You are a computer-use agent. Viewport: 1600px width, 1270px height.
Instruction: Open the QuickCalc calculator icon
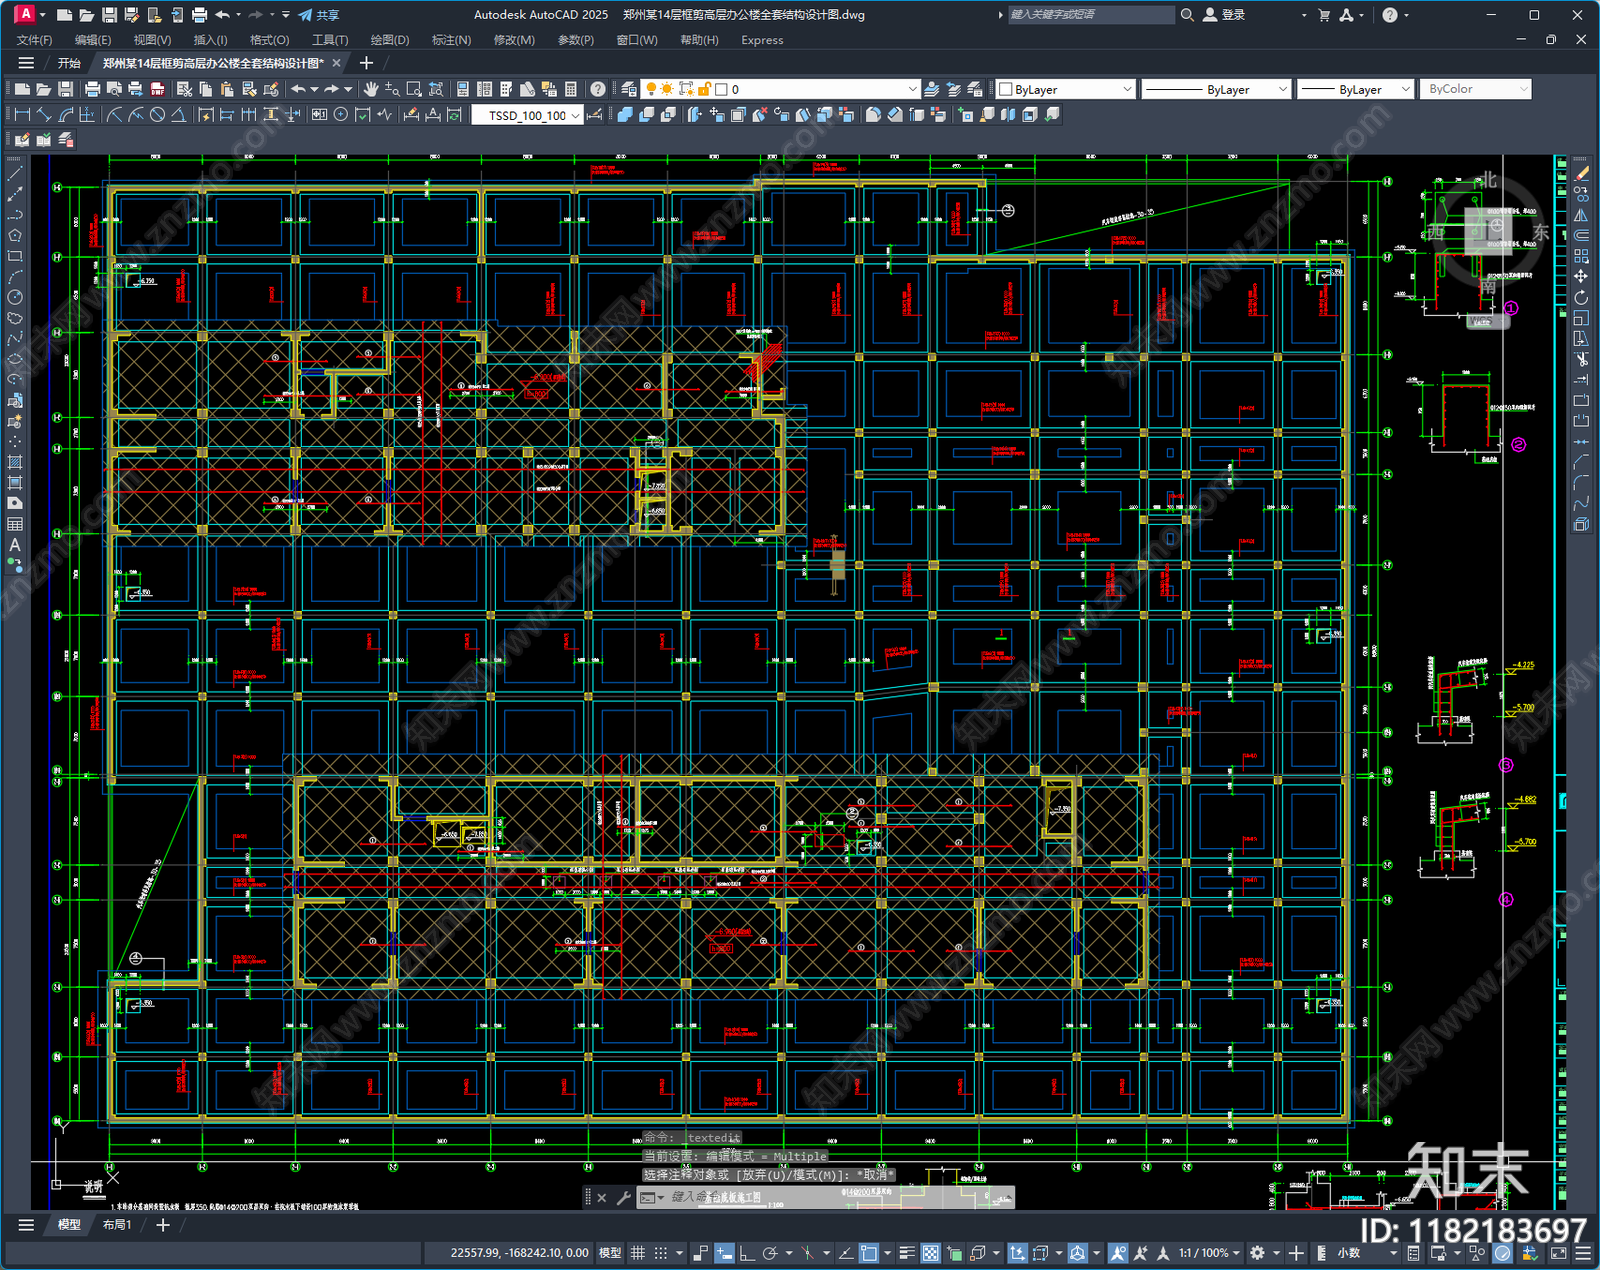571,89
